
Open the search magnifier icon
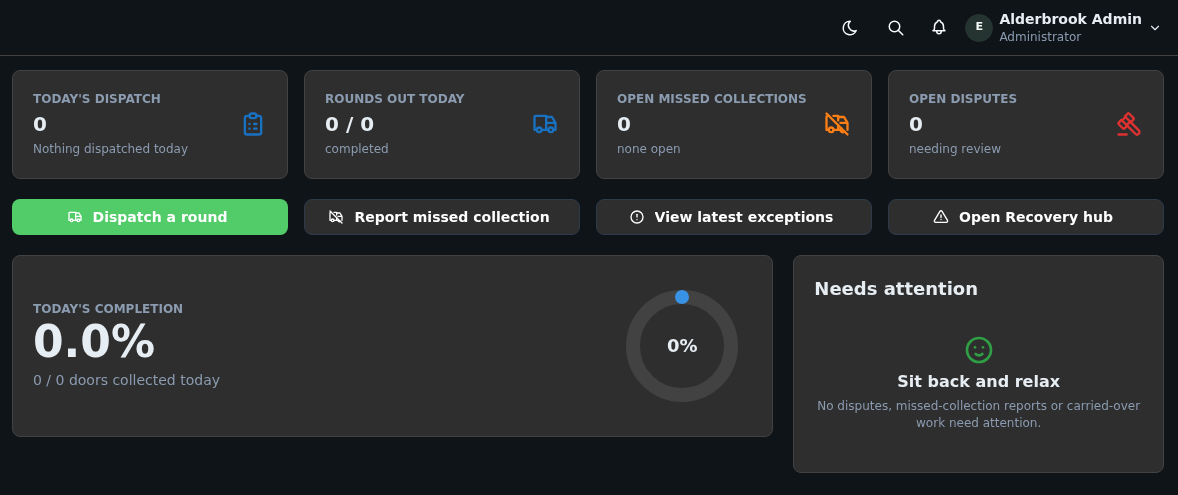(895, 28)
